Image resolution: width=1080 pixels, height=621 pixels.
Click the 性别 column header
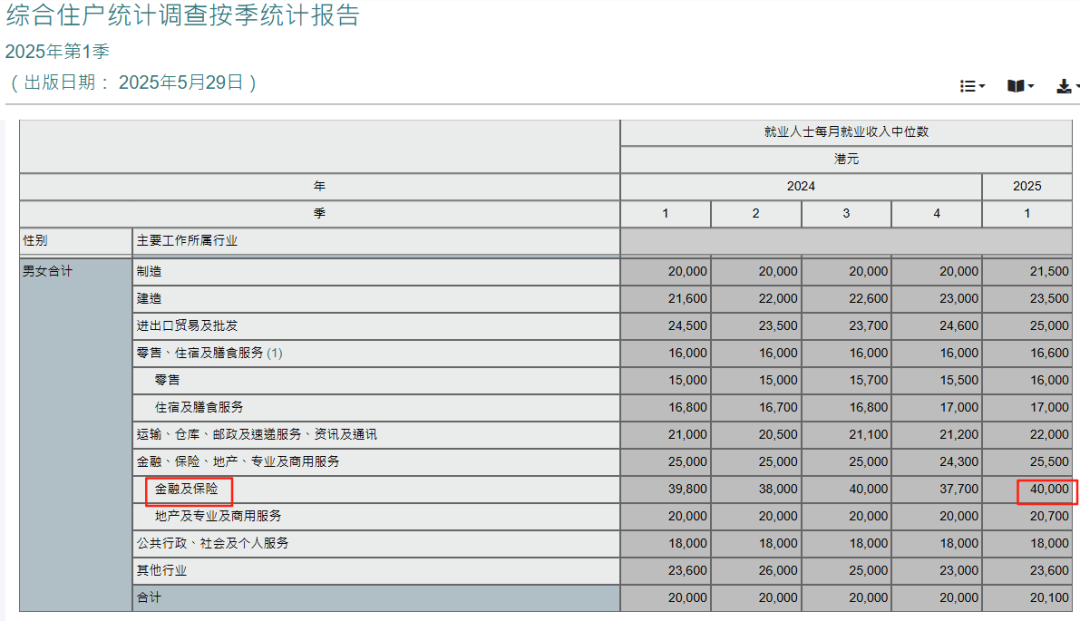point(35,241)
